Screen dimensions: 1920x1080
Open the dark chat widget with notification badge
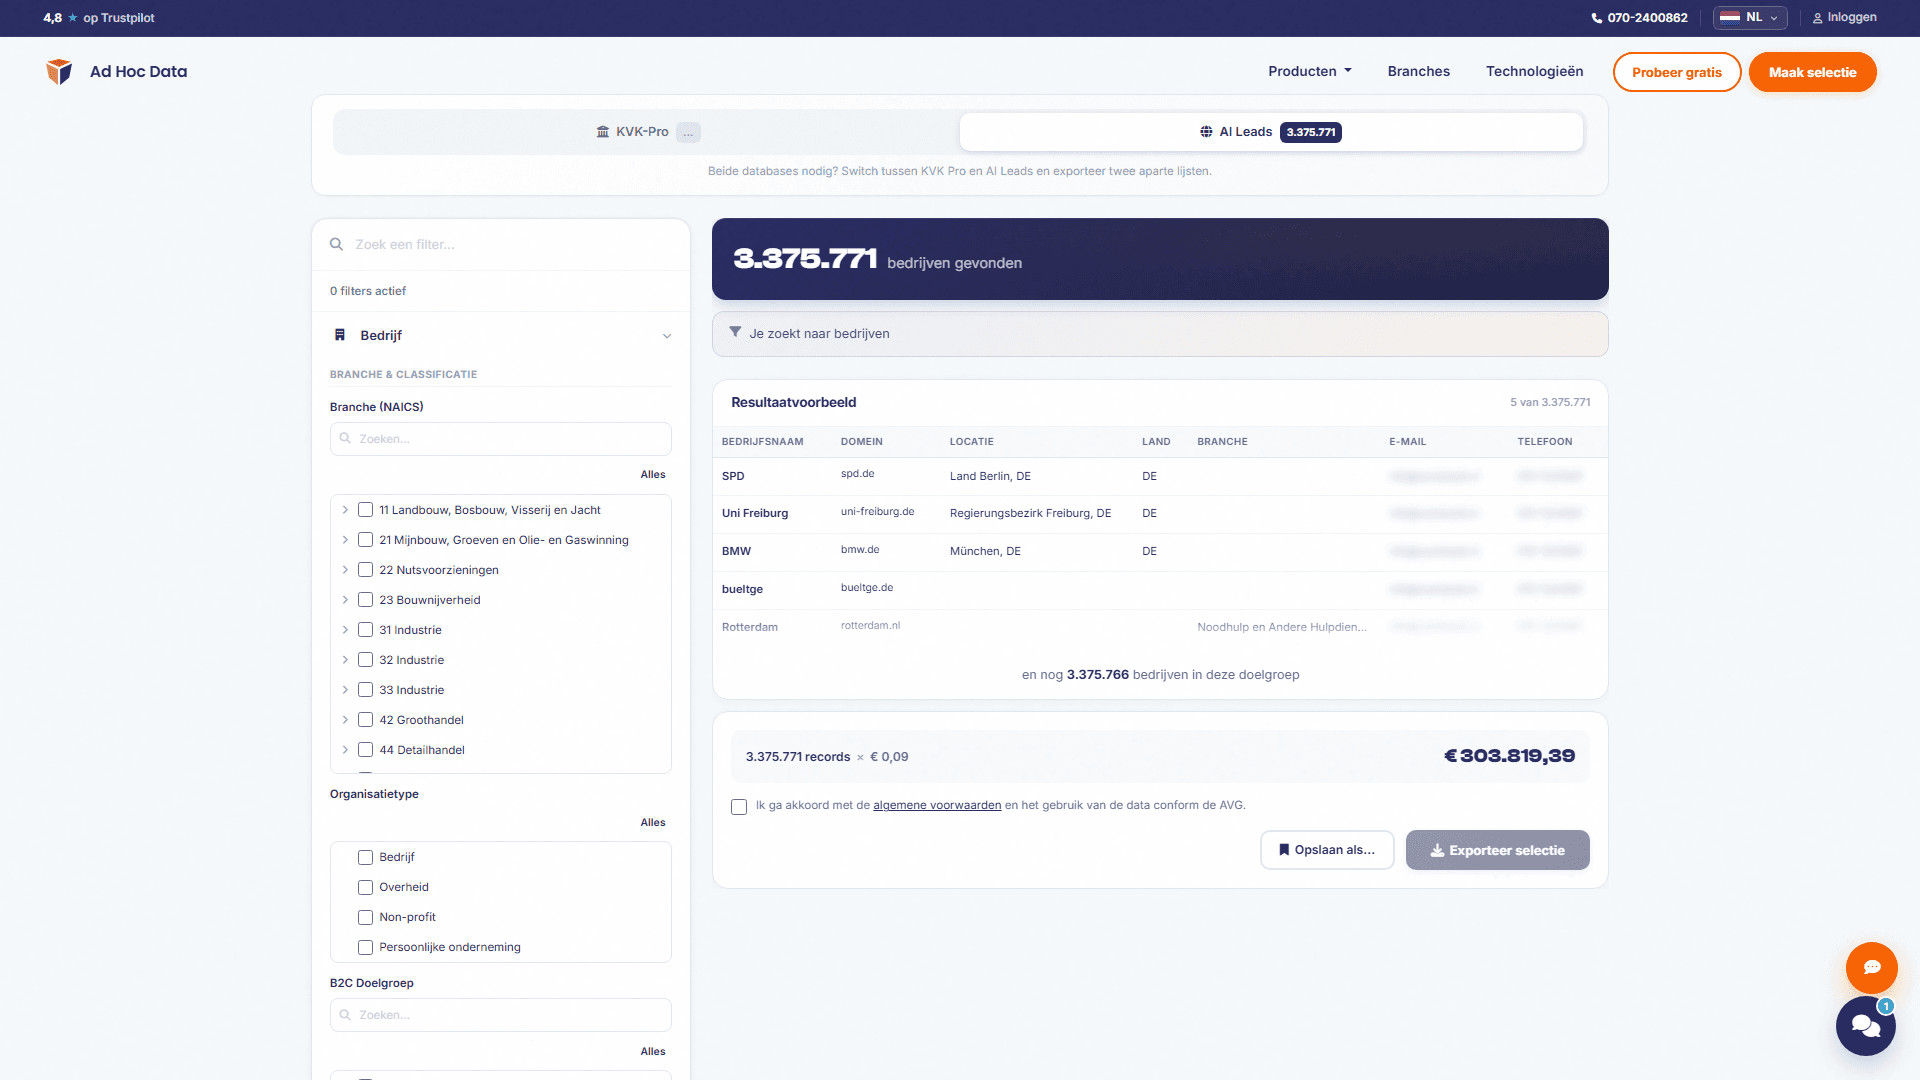(x=1865, y=1026)
